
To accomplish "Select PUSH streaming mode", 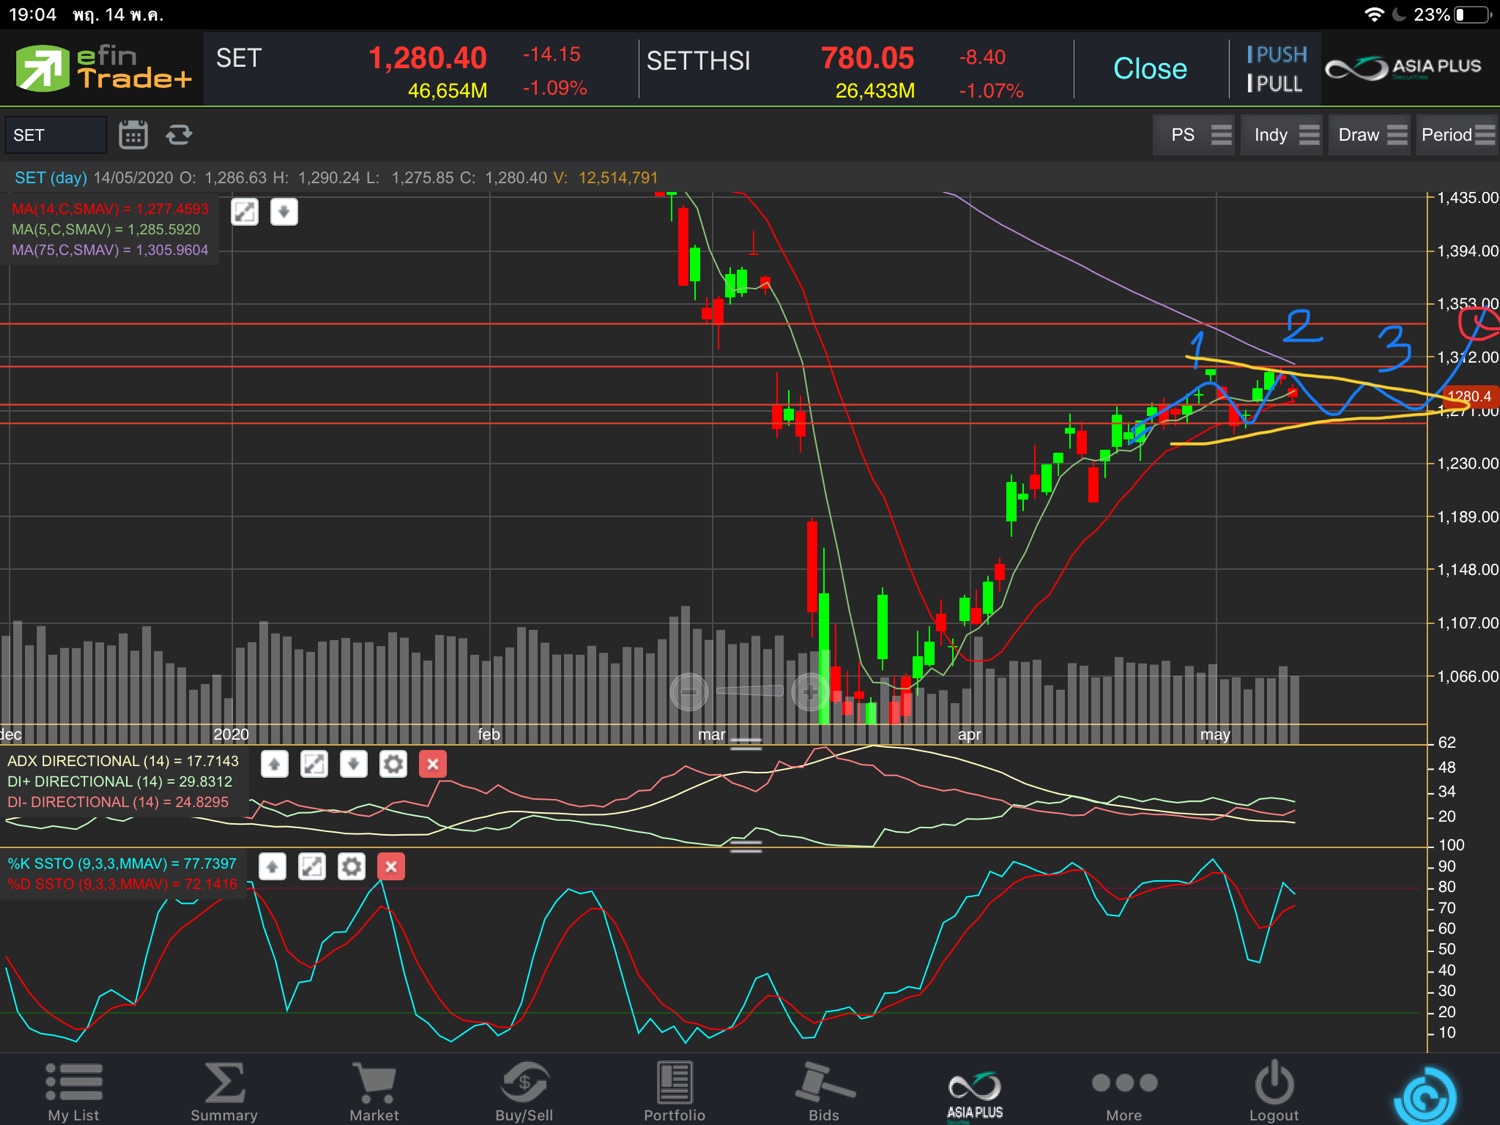I will click(x=1277, y=54).
